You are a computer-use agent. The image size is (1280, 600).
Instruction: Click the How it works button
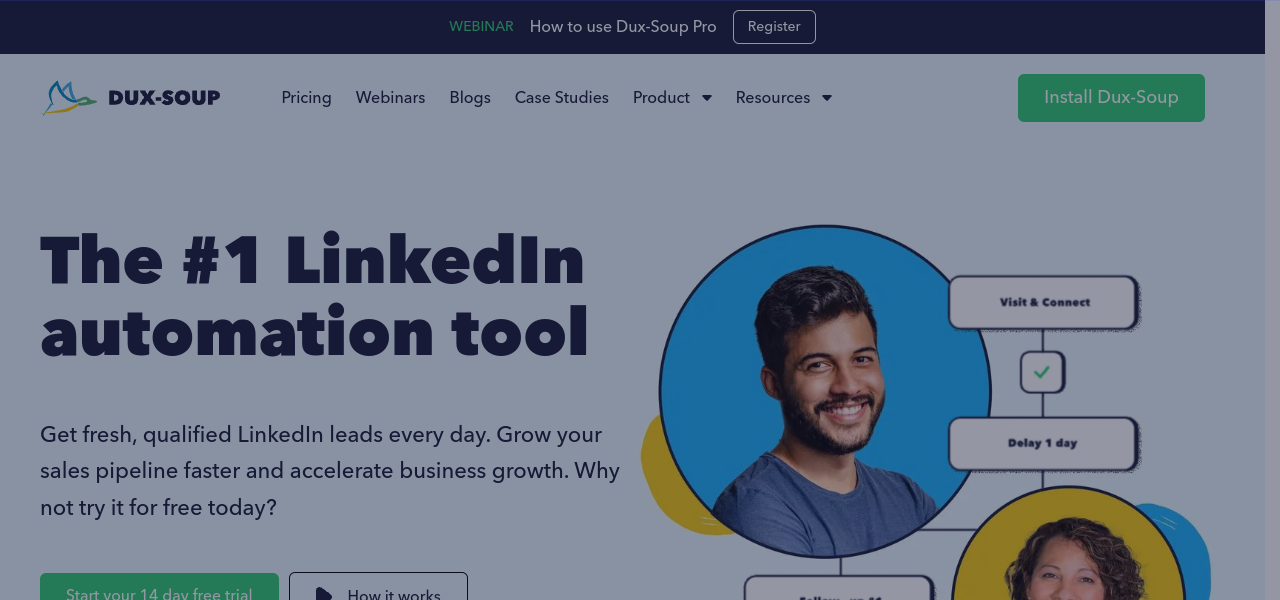[x=378, y=587]
